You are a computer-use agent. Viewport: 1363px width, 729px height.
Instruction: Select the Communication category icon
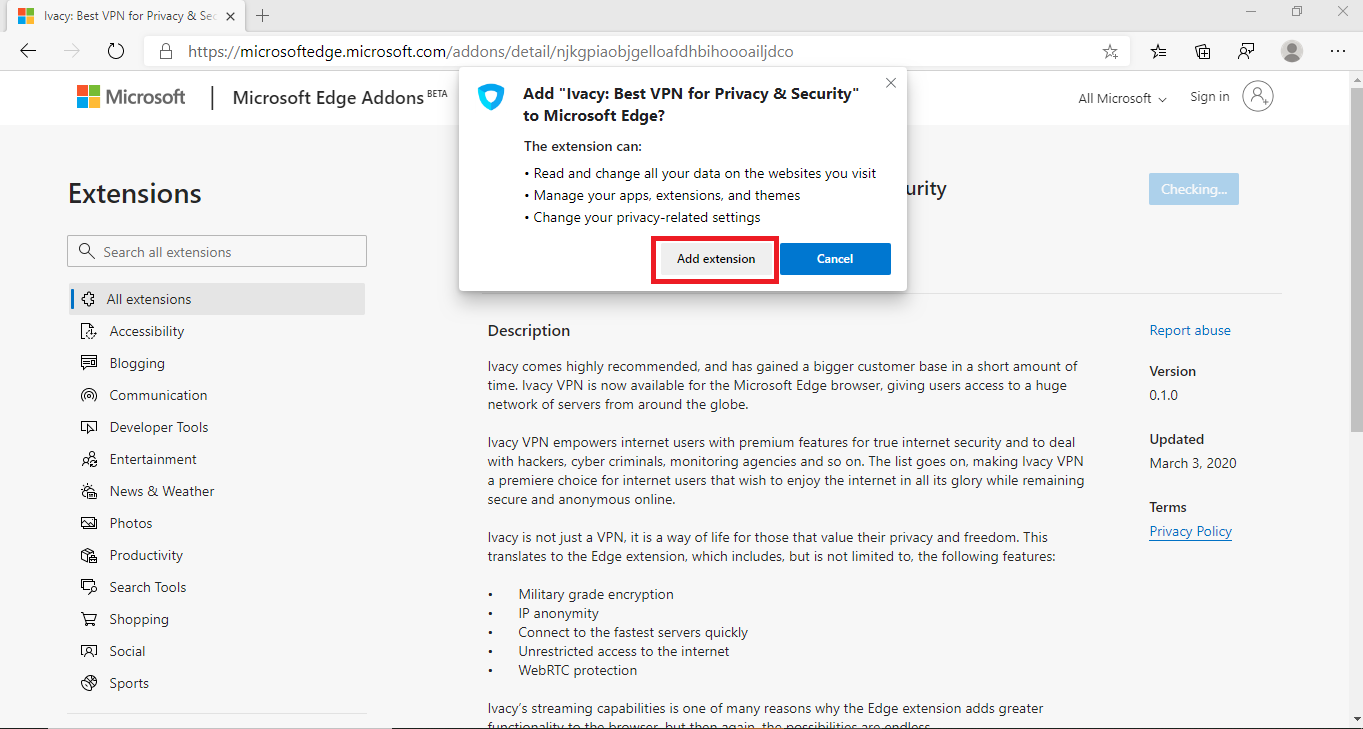coord(89,395)
